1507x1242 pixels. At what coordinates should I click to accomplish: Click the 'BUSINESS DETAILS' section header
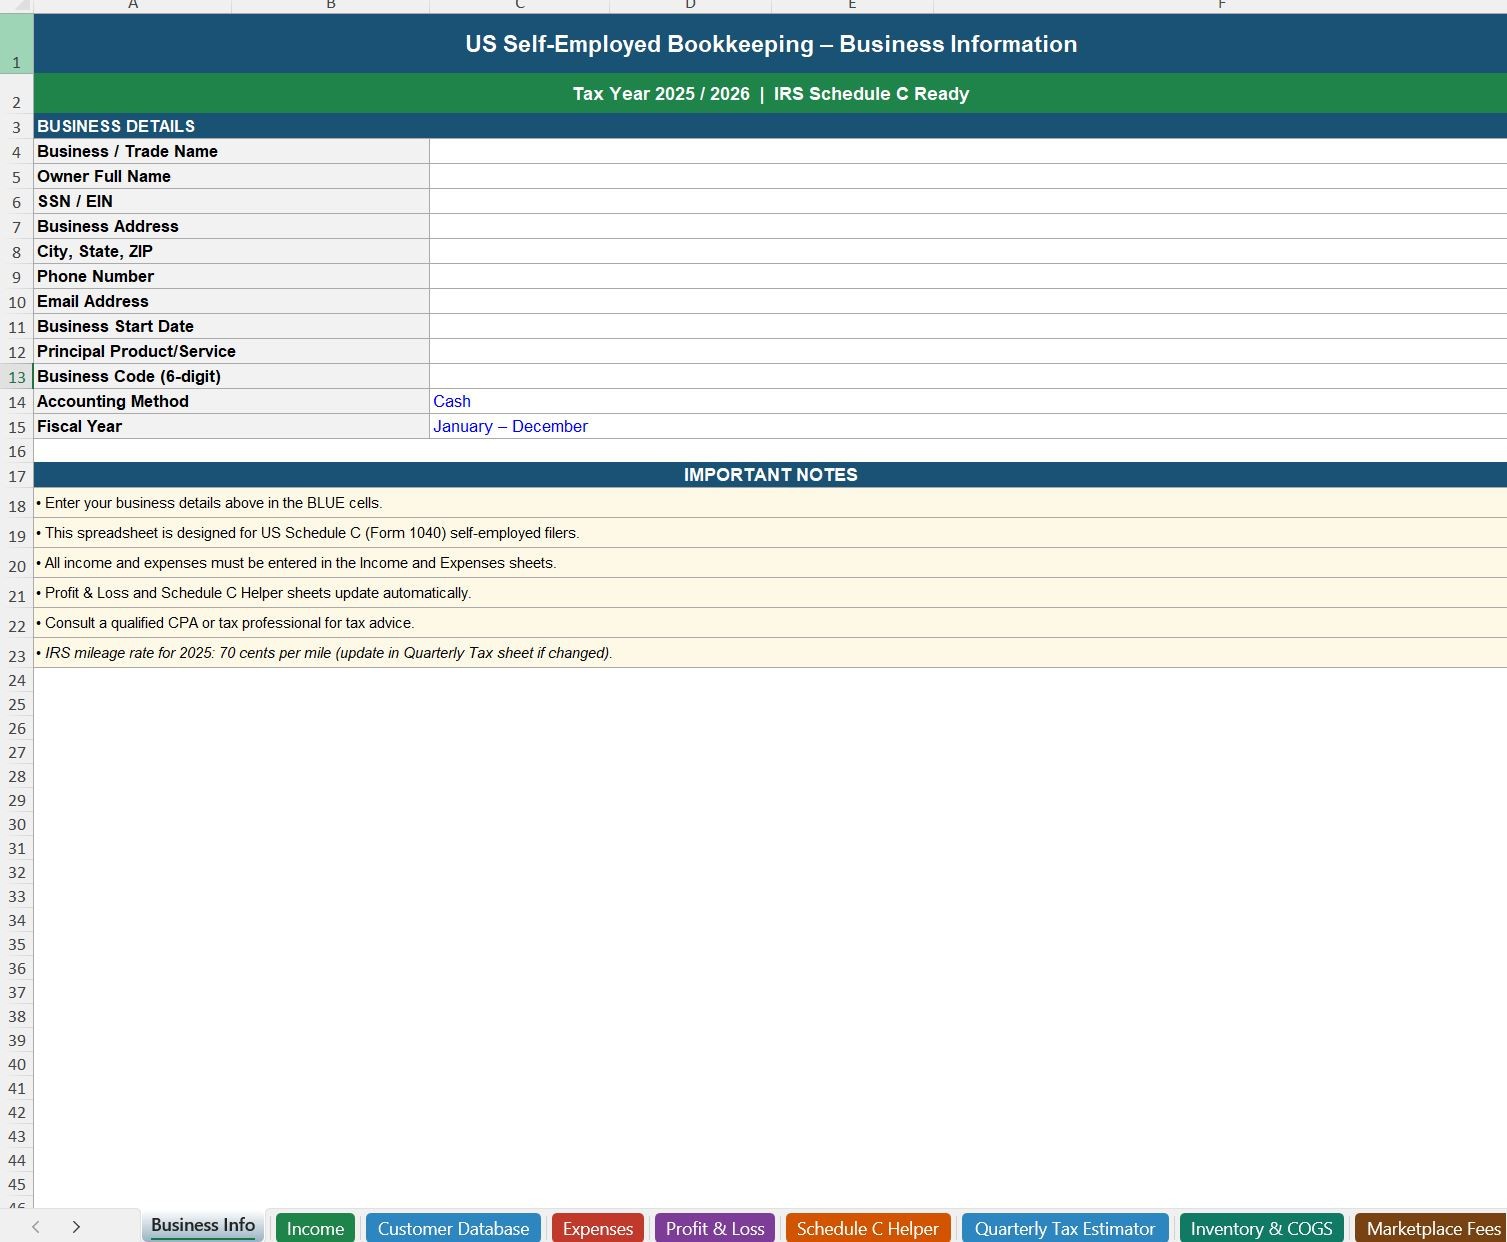770,126
